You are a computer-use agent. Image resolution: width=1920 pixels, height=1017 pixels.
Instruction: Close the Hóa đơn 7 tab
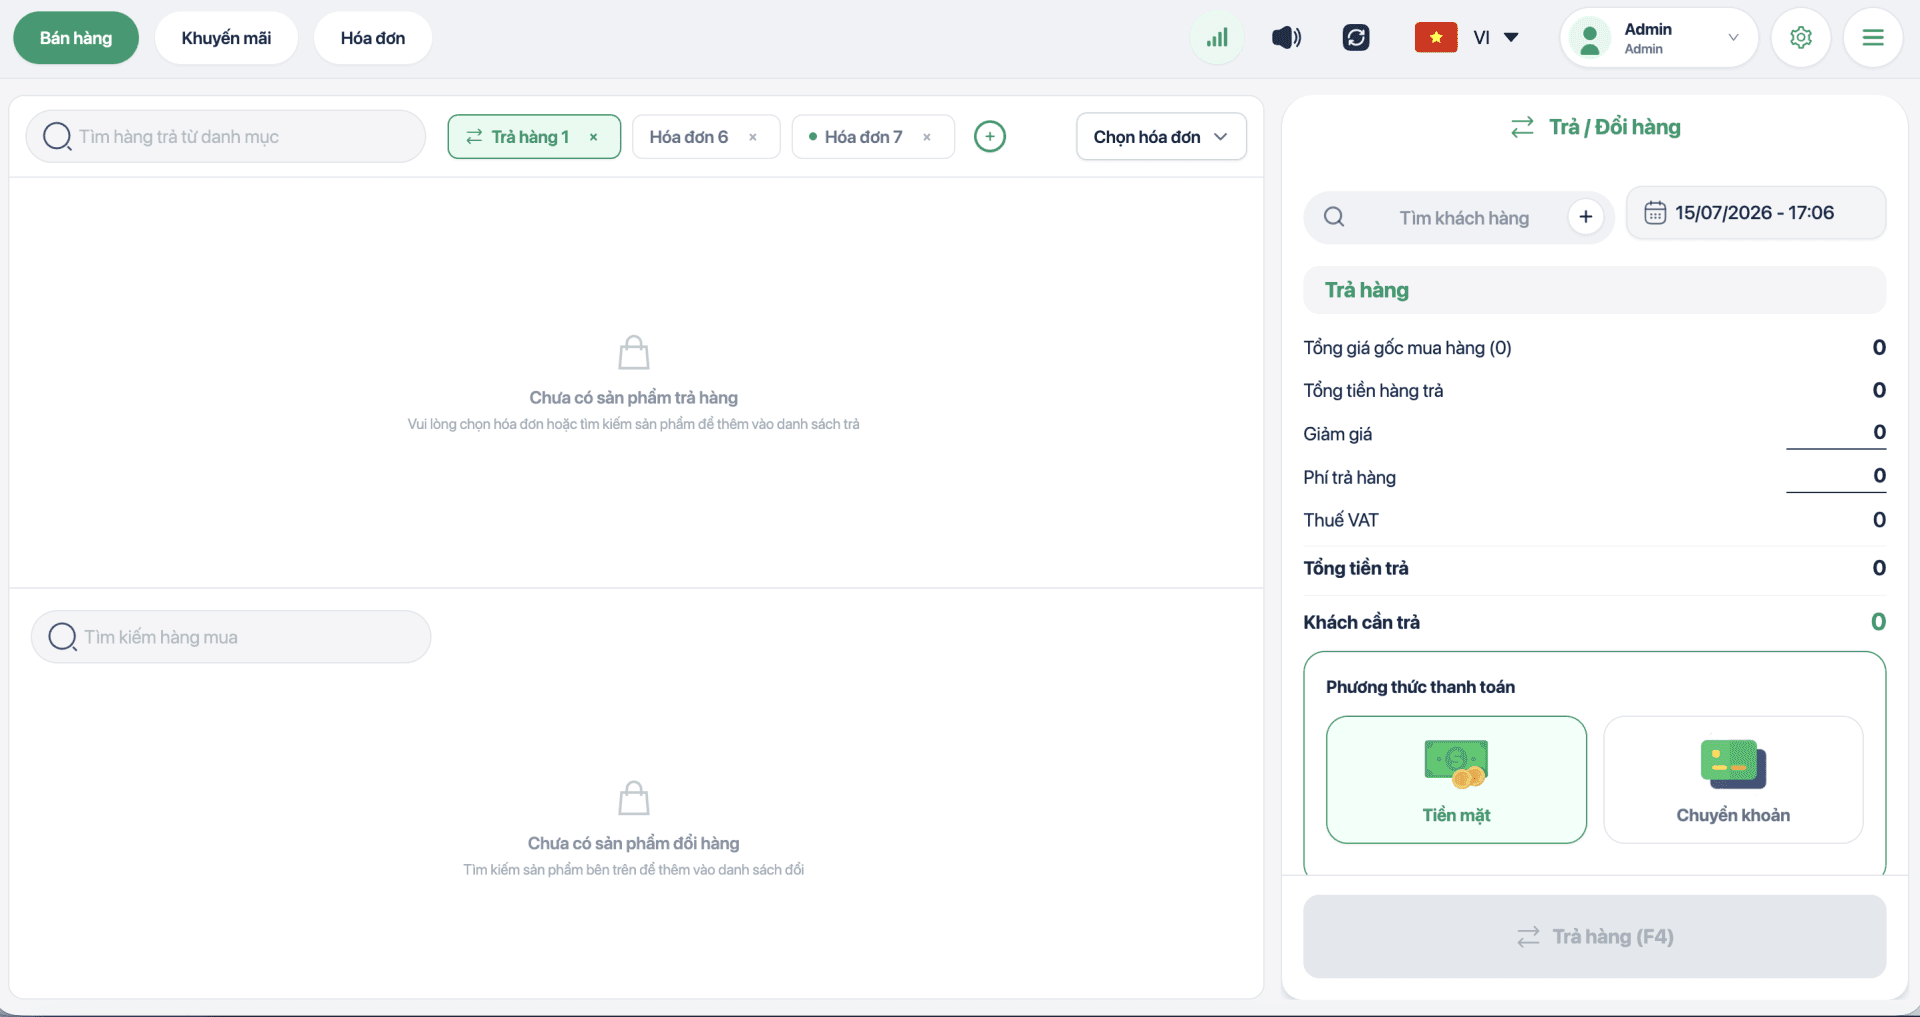[x=927, y=137]
